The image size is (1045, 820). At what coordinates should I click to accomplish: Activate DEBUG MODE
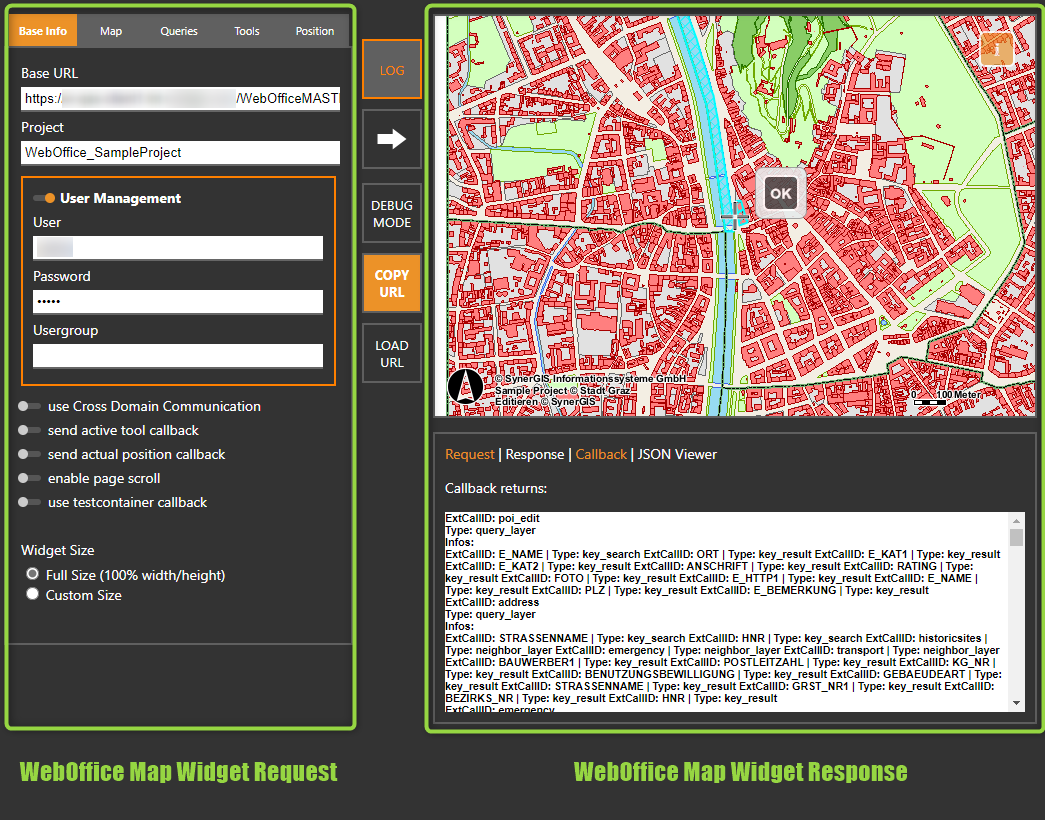391,212
